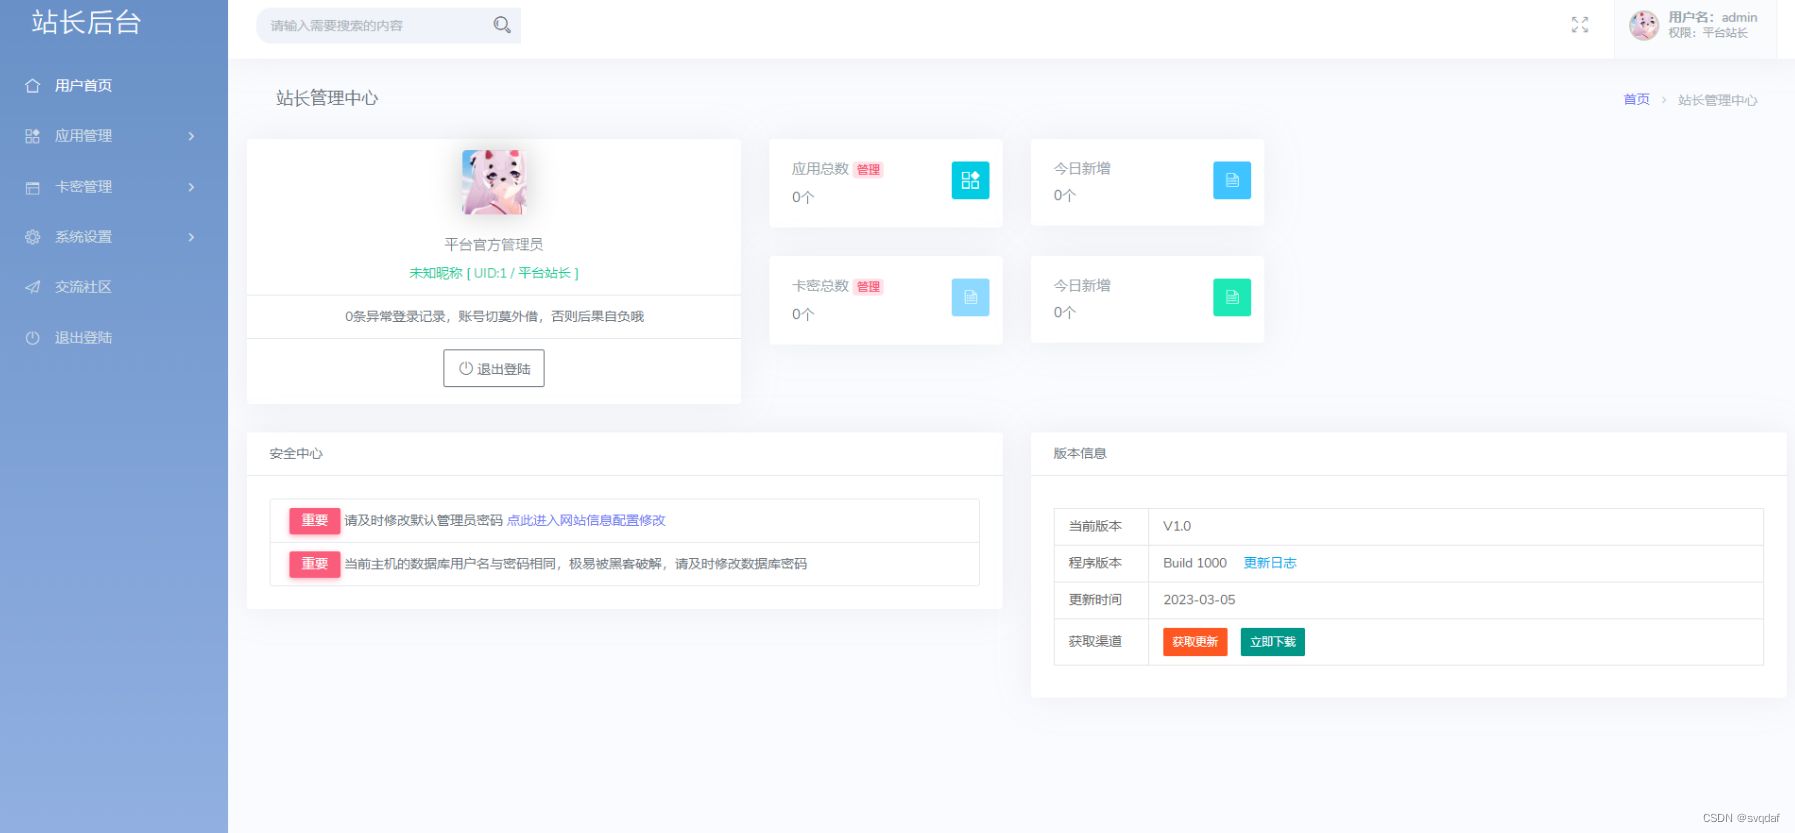Click the 站长管理中心 breadcrumb text
This screenshot has height=833, width=1795.
pyautogui.click(x=1717, y=100)
